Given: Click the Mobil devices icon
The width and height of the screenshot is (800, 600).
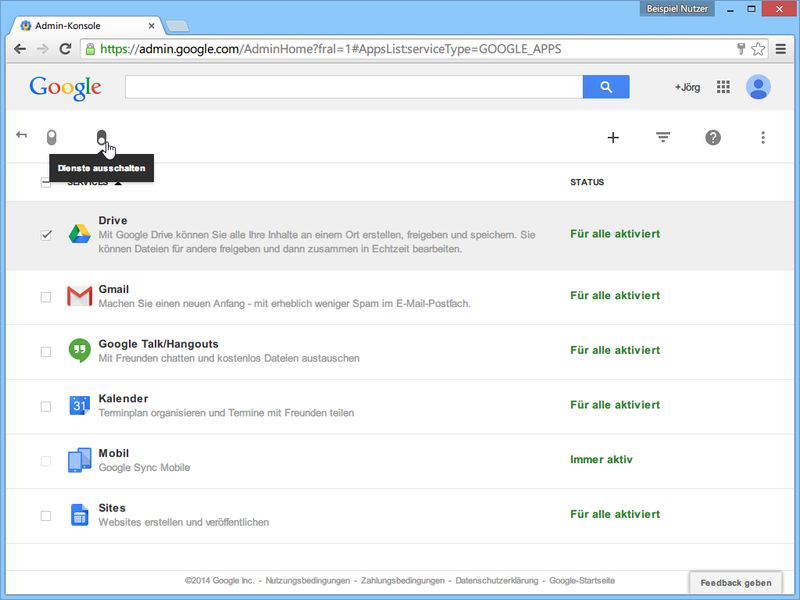Looking at the screenshot, I should coord(80,460).
